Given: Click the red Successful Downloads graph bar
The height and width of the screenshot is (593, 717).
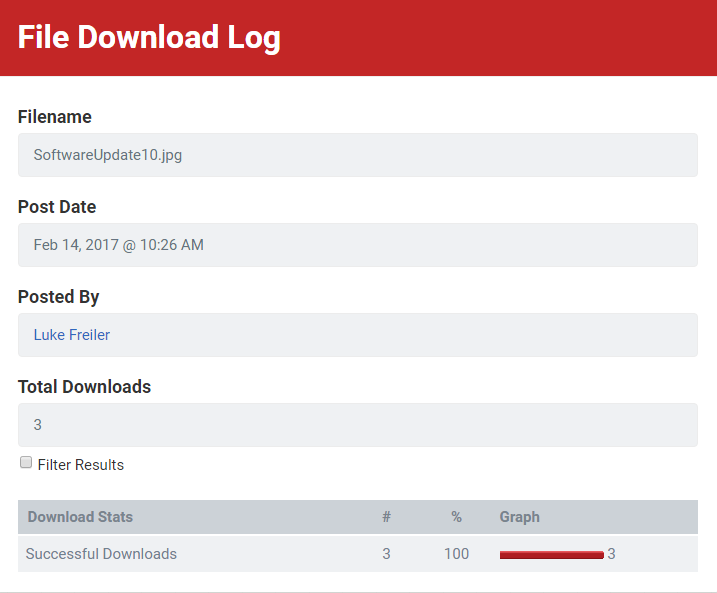Looking at the screenshot, I should (x=551, y=555).
